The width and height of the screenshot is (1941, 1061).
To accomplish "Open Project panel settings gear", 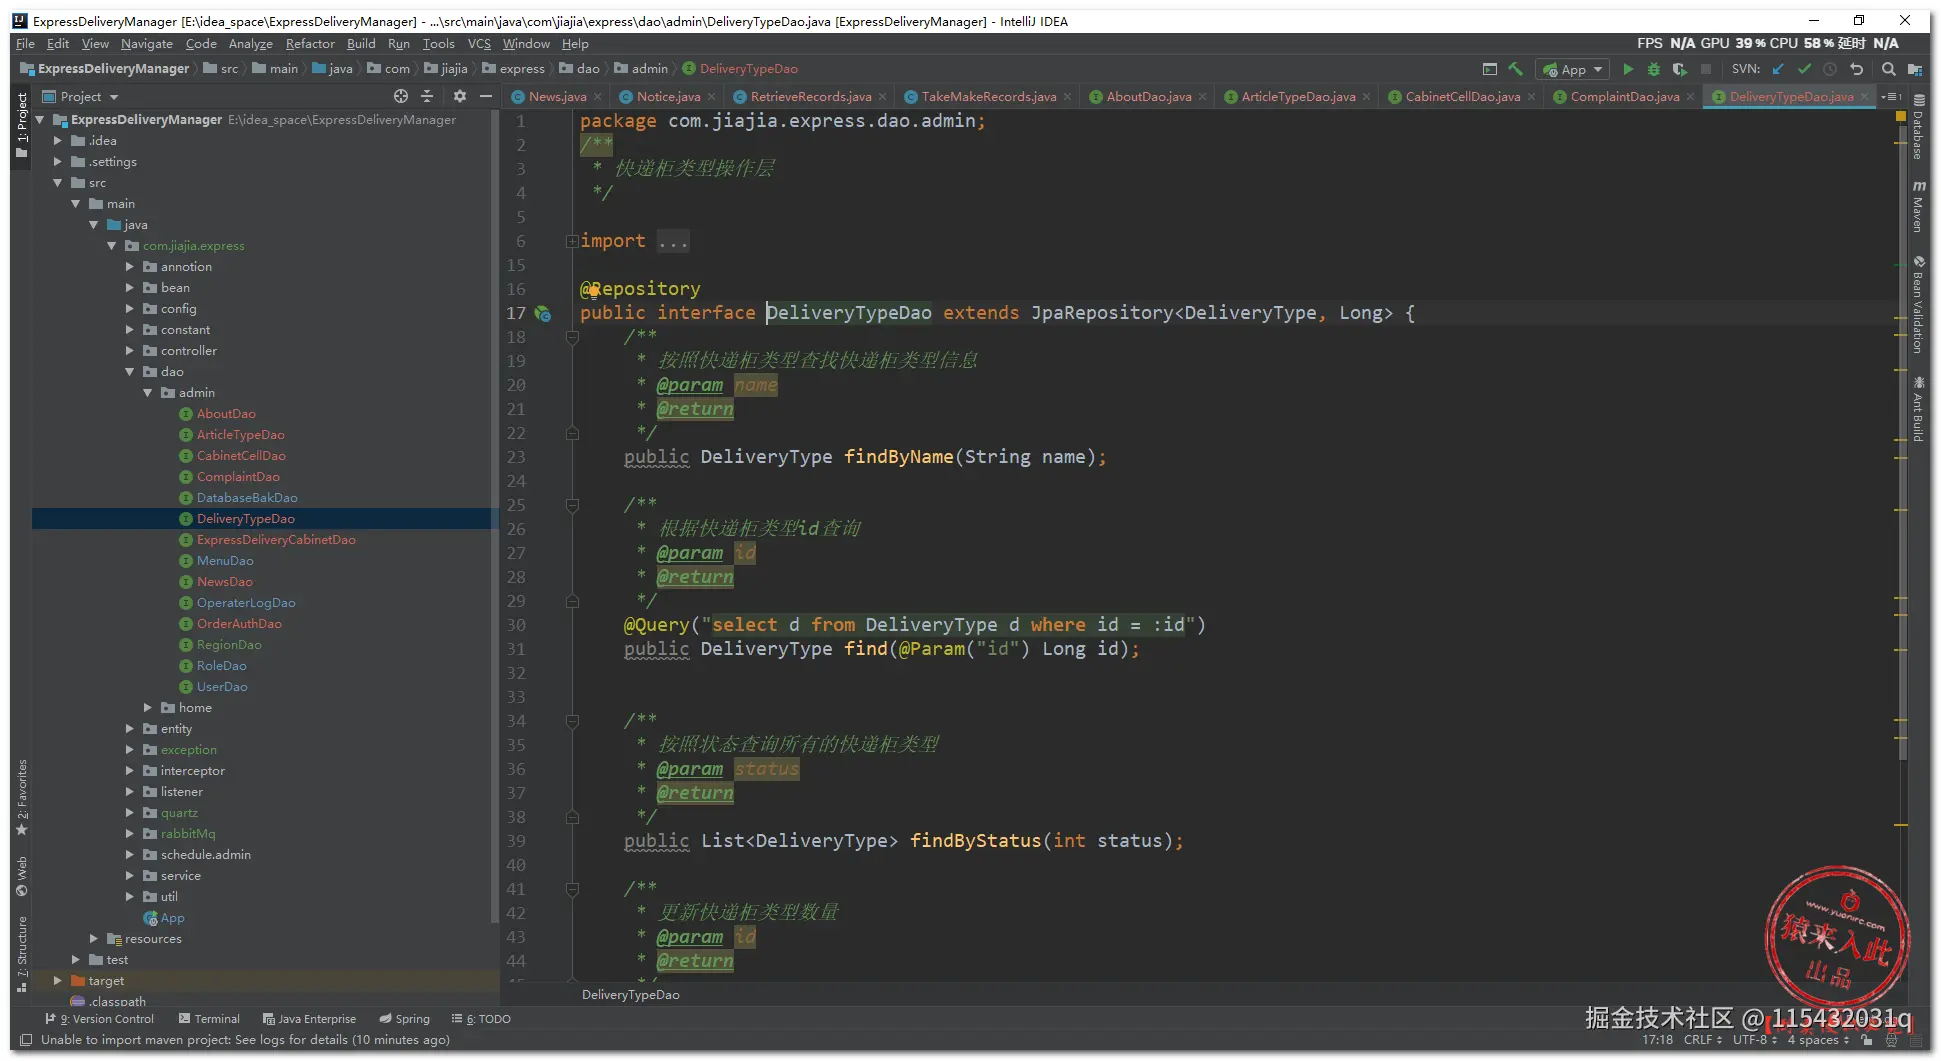I will (x=459, y=96).
